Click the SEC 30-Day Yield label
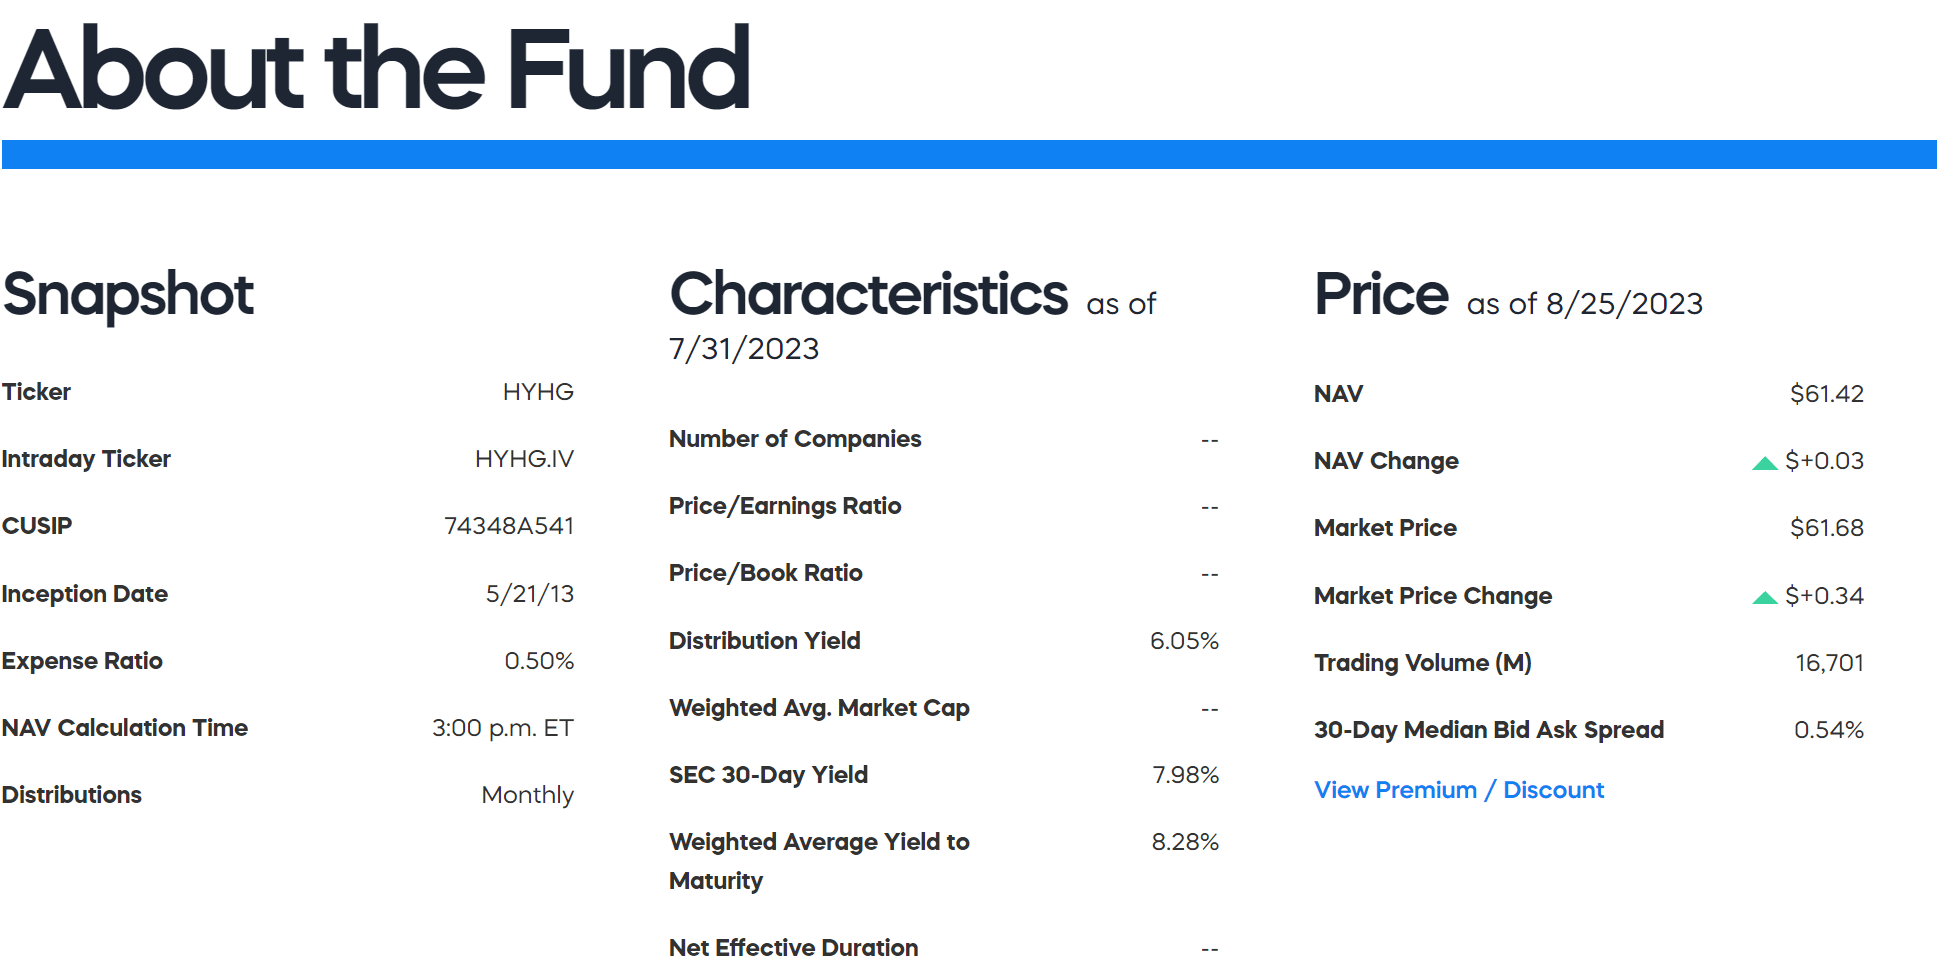1959x976 pixels. coord(768,774)
